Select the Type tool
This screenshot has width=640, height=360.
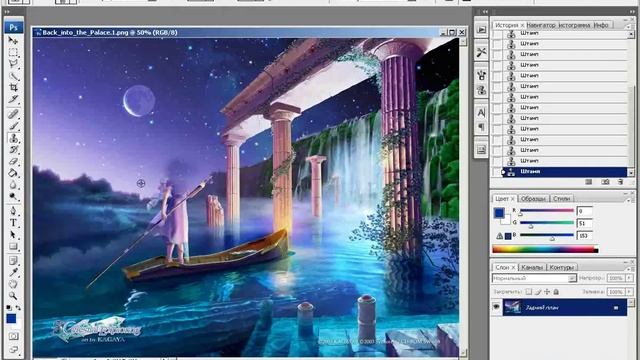point(13,223)
